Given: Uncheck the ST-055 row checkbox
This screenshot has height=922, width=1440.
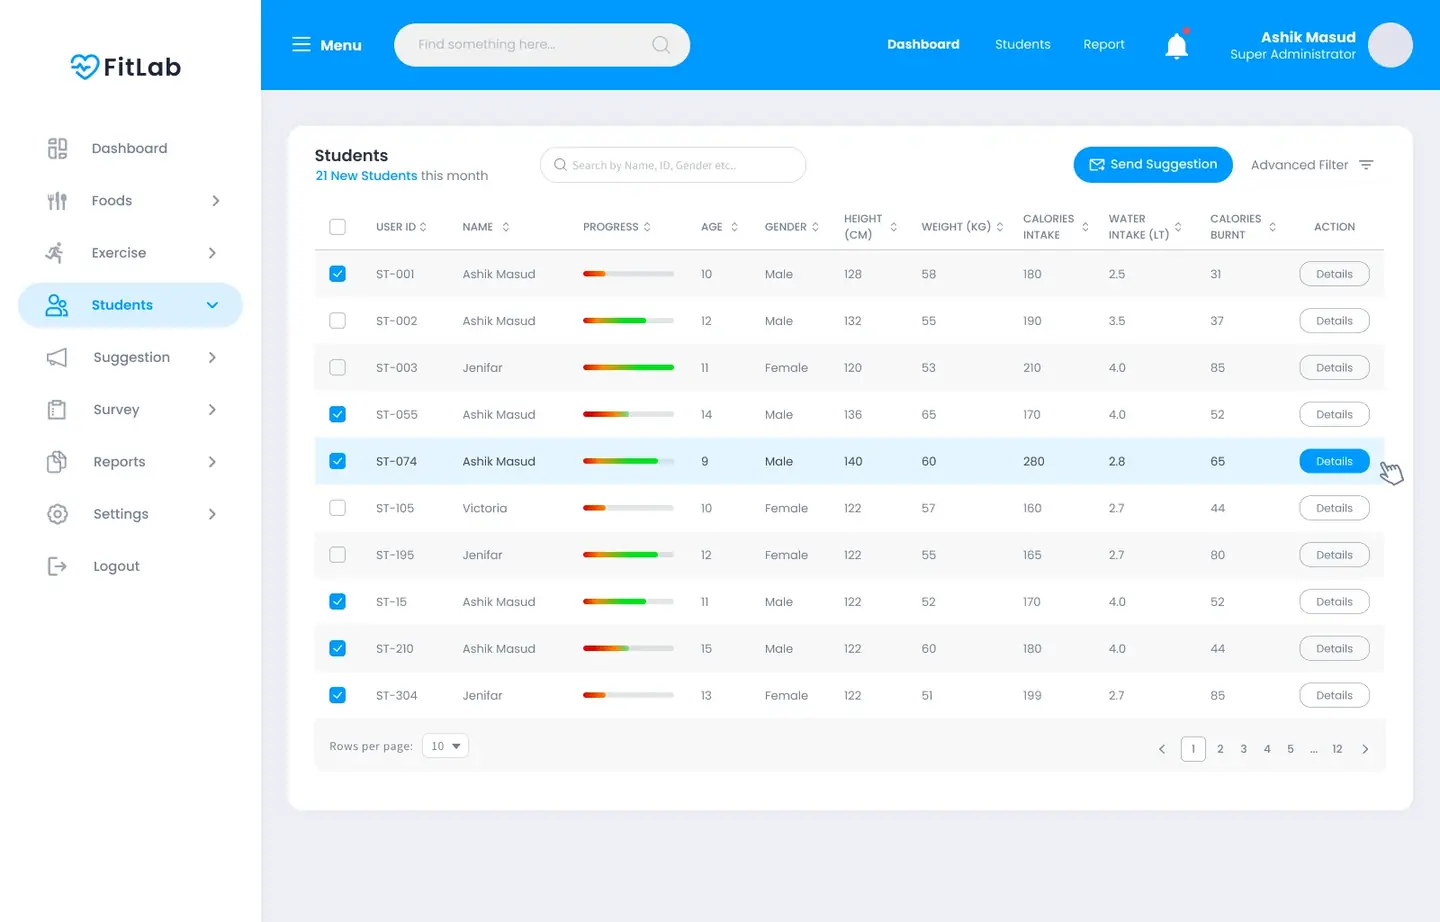Looking at the screenshot, I should click(x=337, y=414).
